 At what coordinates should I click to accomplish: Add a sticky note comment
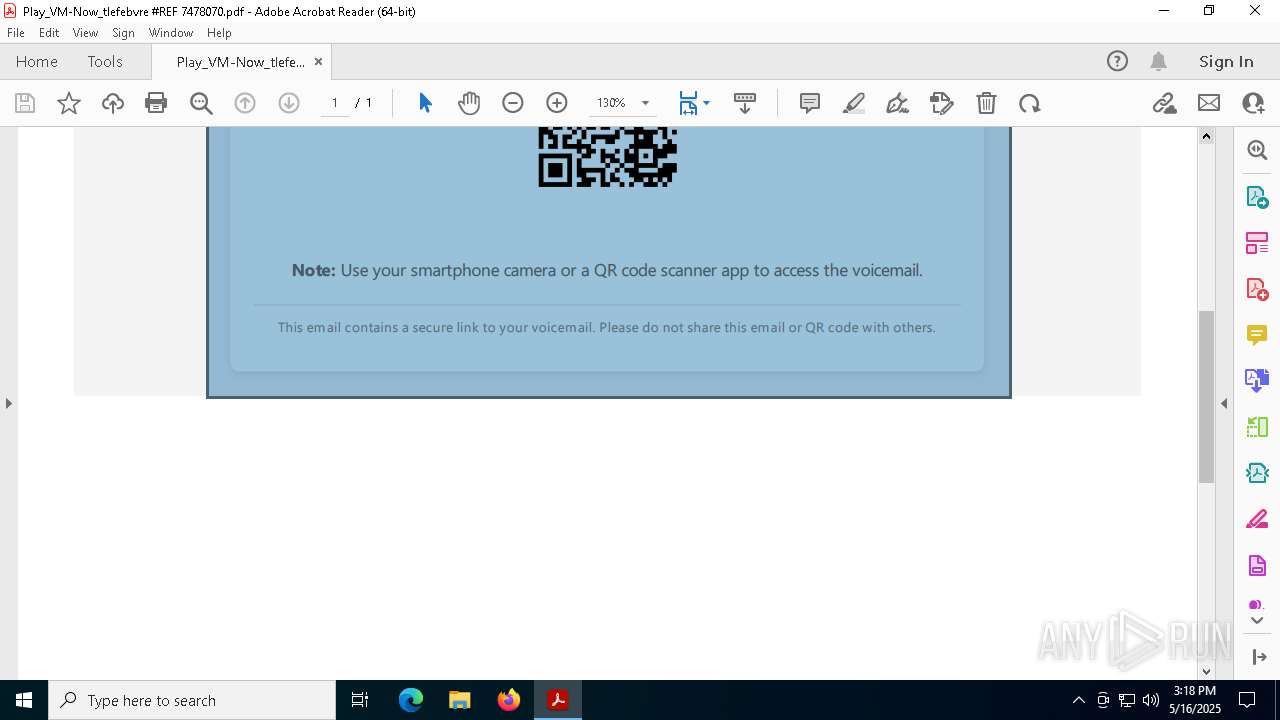810,103
